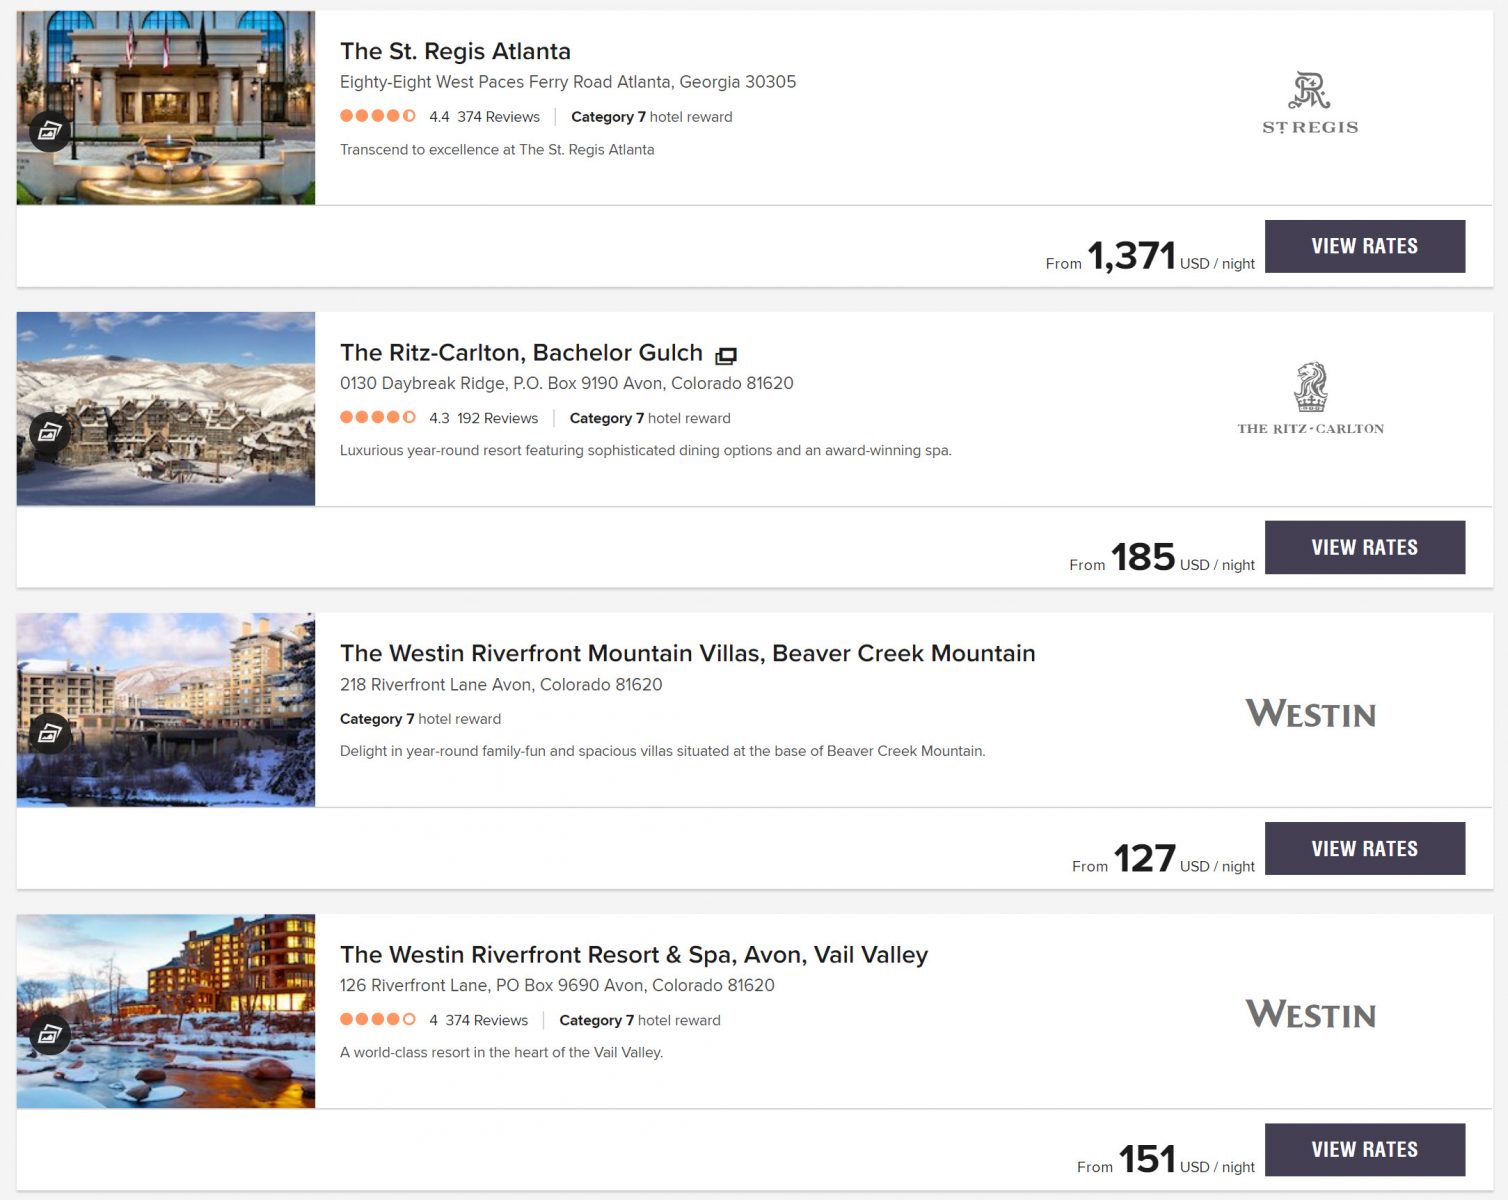The height and width of the screenshot is (1200, 1508).
Task: Click the Westin logo for Riverfront Resort & Spa
Action: [x=1310, y=1014]
